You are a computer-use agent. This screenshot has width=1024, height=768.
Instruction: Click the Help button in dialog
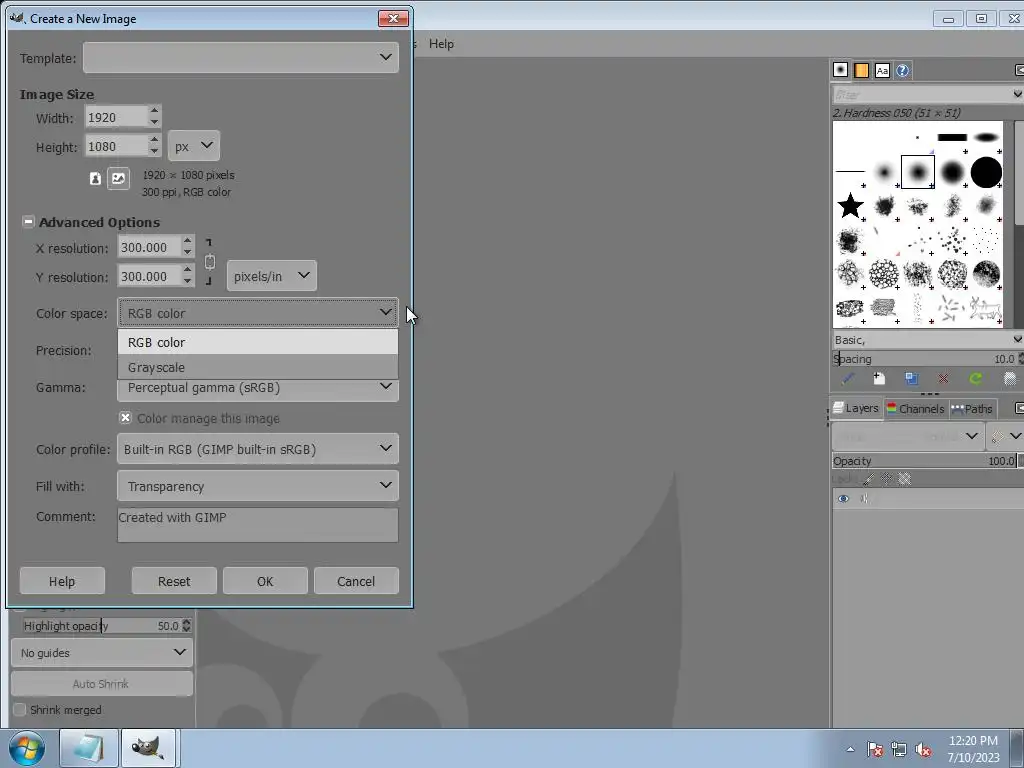[x=62, y=581]
